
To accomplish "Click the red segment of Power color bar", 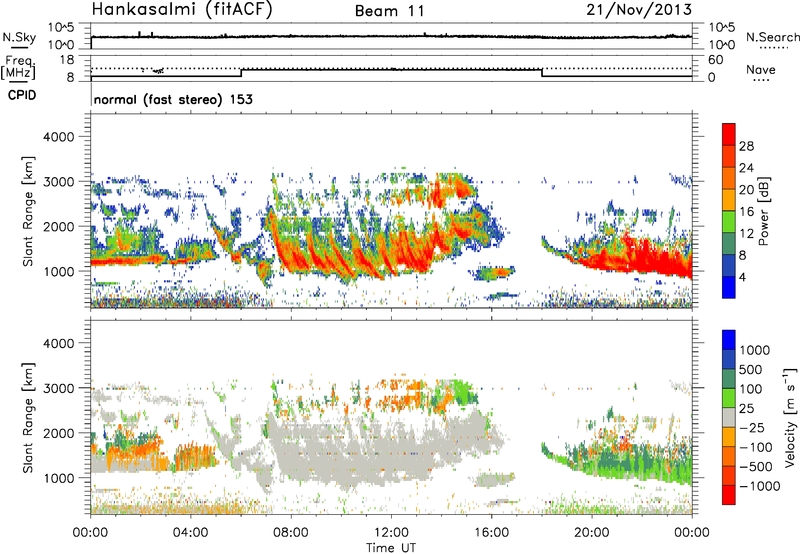I will point(729,134).
